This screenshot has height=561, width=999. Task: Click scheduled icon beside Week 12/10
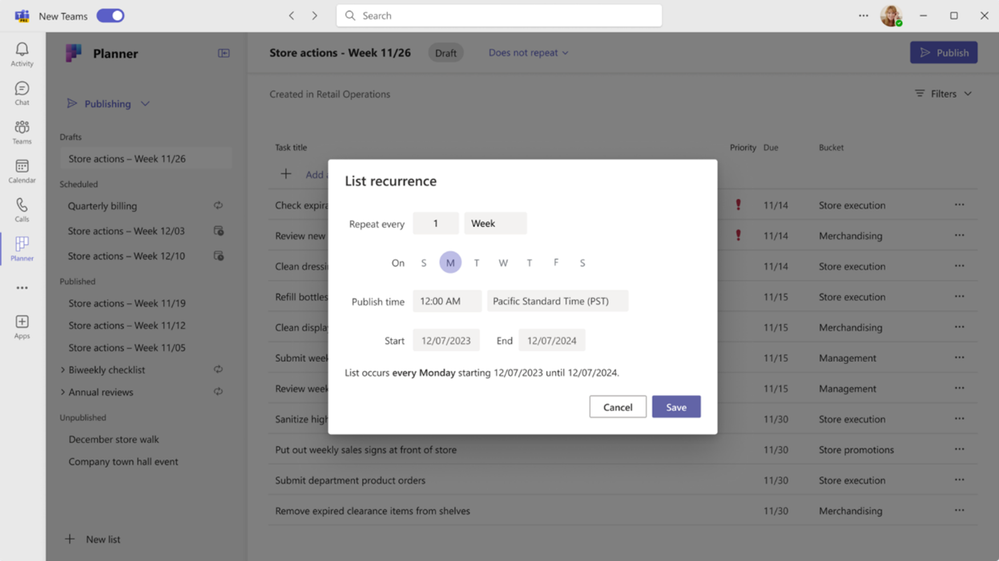tap(219, 256)
